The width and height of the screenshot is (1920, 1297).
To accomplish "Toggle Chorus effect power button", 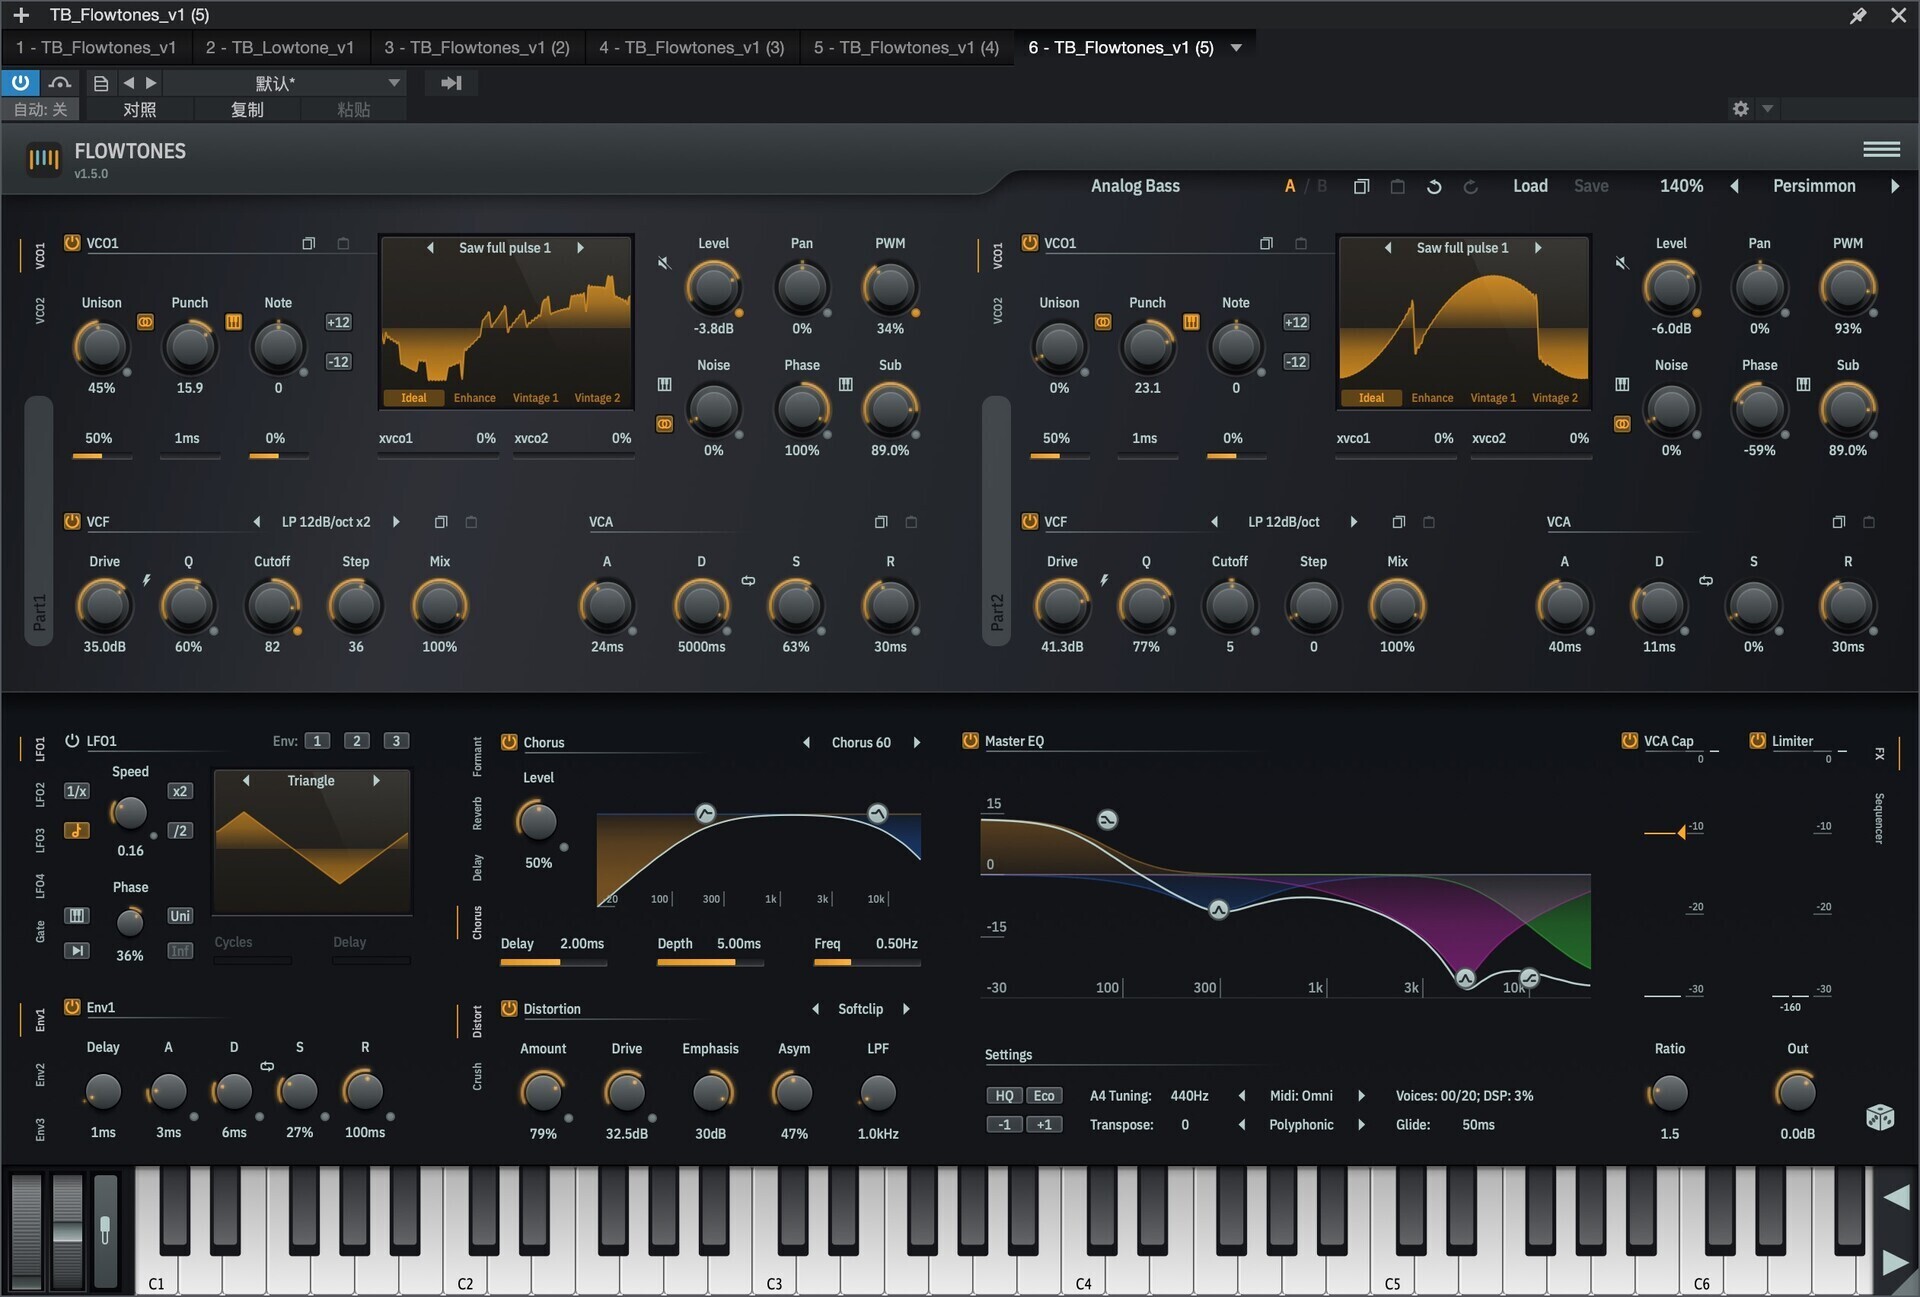I will tap(509, 741).
